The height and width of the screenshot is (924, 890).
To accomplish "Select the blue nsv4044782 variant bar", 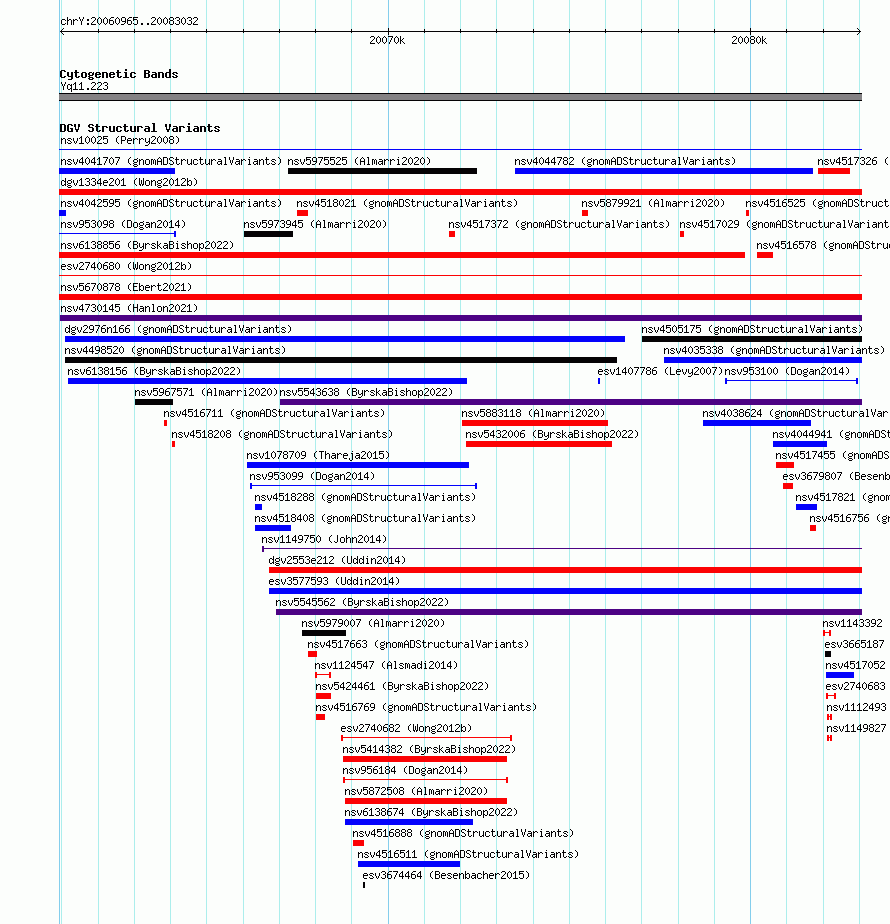I will [664, 171].
